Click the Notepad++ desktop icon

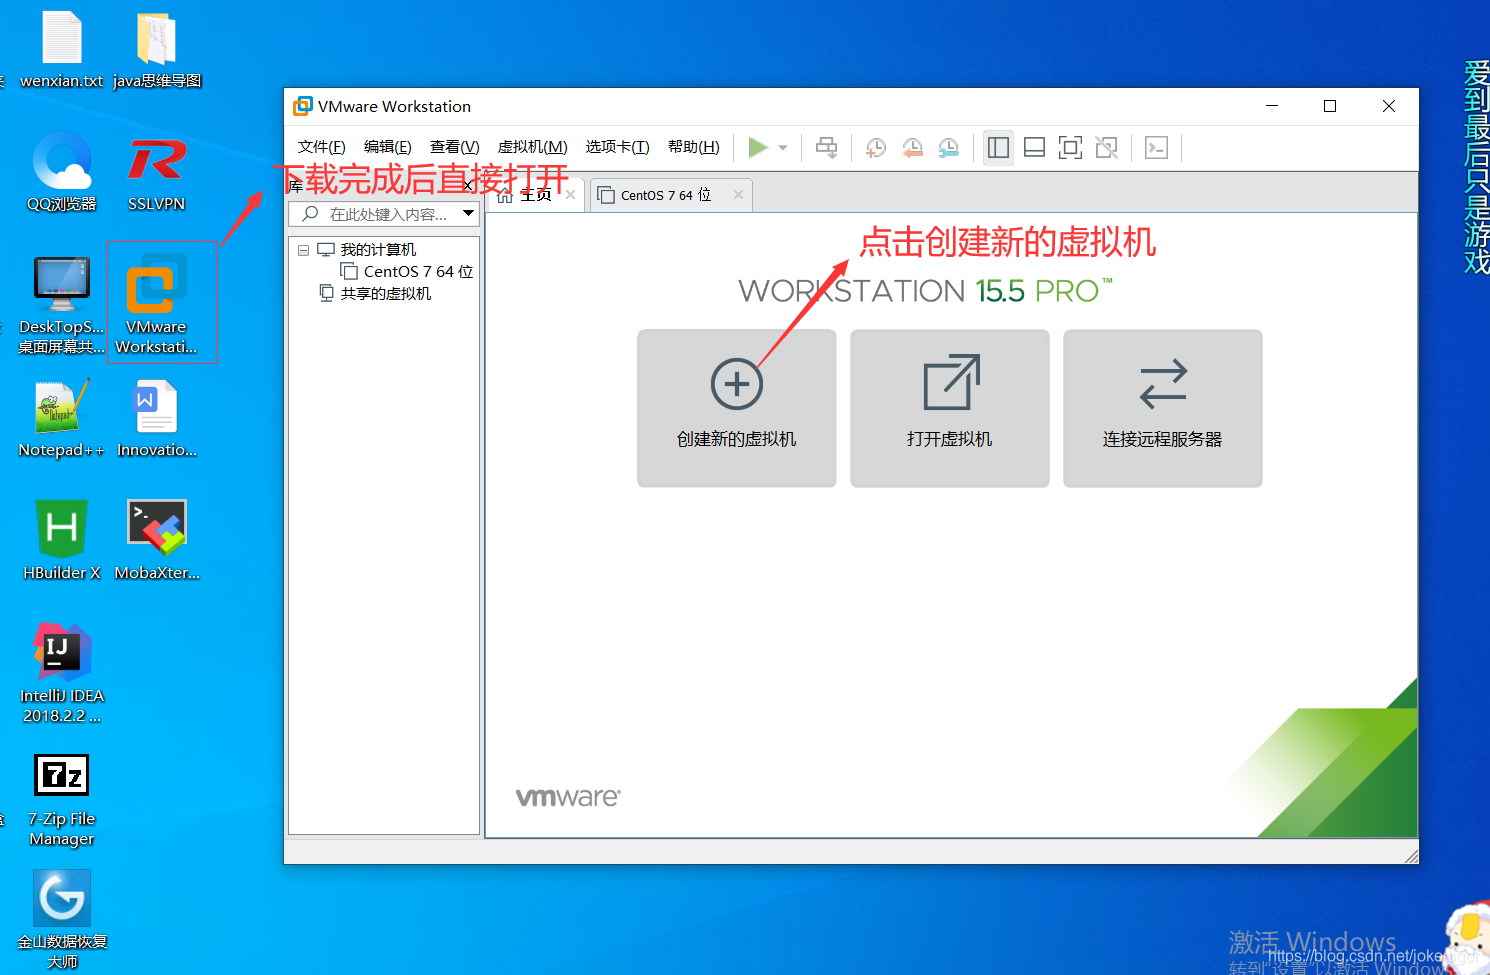pyautogui.click(x=62, y=419)
